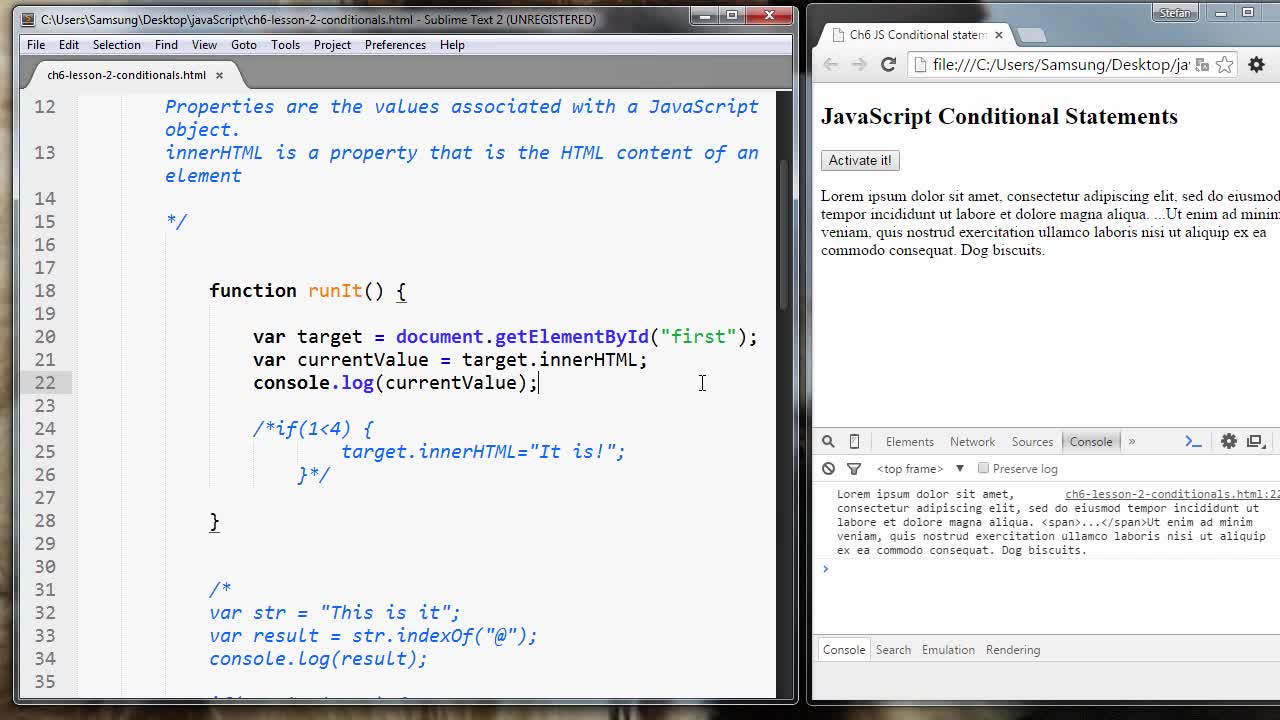1280x720 pixels.
Task: Click the commented if(1<4) on line 24
Action: tap(314, 429)
